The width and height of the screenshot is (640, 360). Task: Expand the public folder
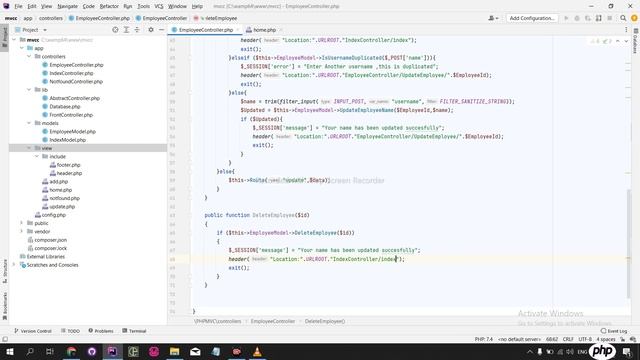tap(22, 223)
